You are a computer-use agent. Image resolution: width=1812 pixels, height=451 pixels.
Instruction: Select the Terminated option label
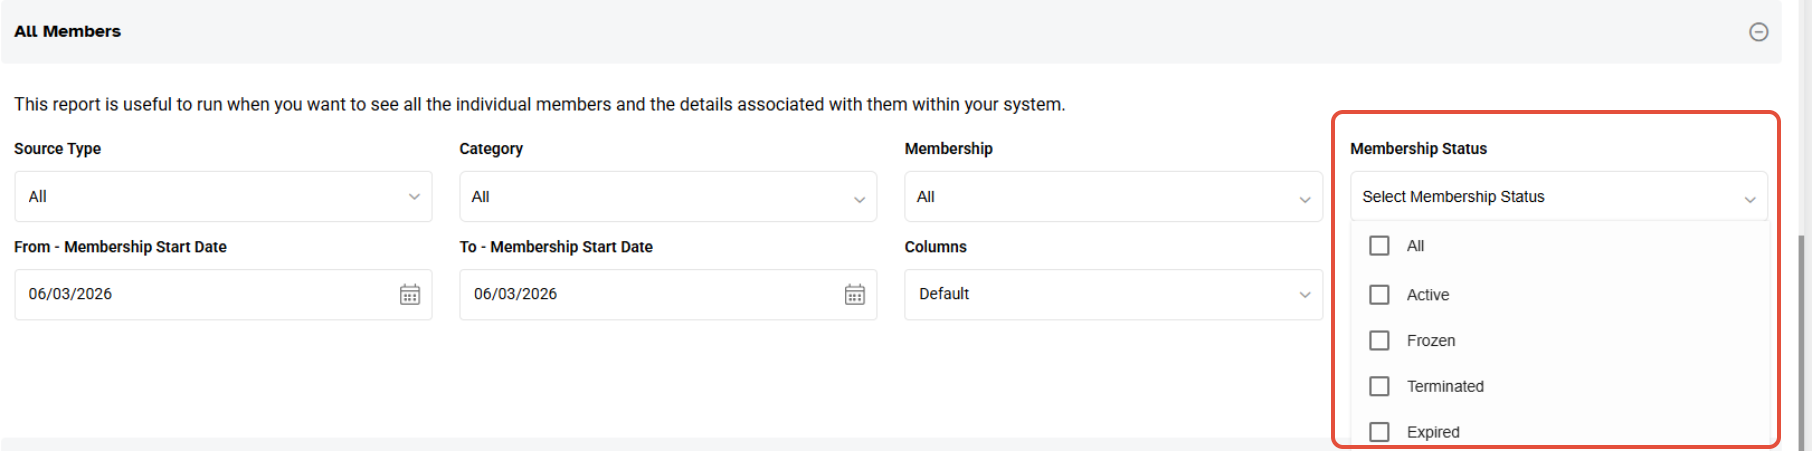[x=1445, y=387]
